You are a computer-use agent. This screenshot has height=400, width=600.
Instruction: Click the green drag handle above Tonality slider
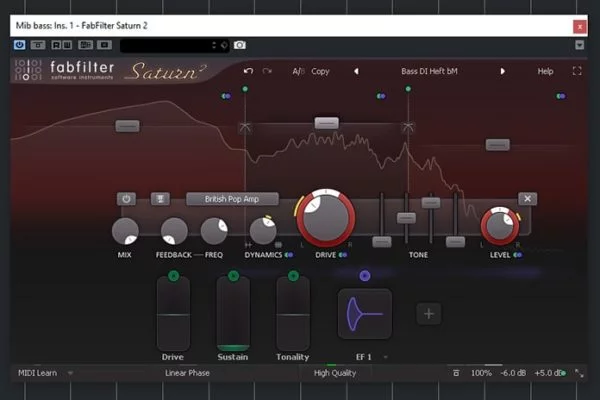[293, 276]
